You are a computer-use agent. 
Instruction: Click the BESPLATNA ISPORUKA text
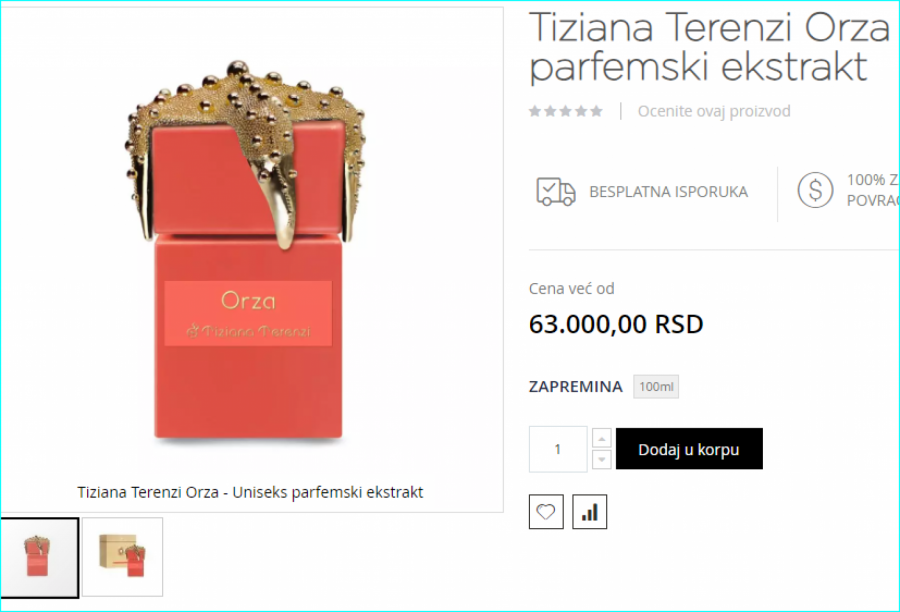point(669,192)
